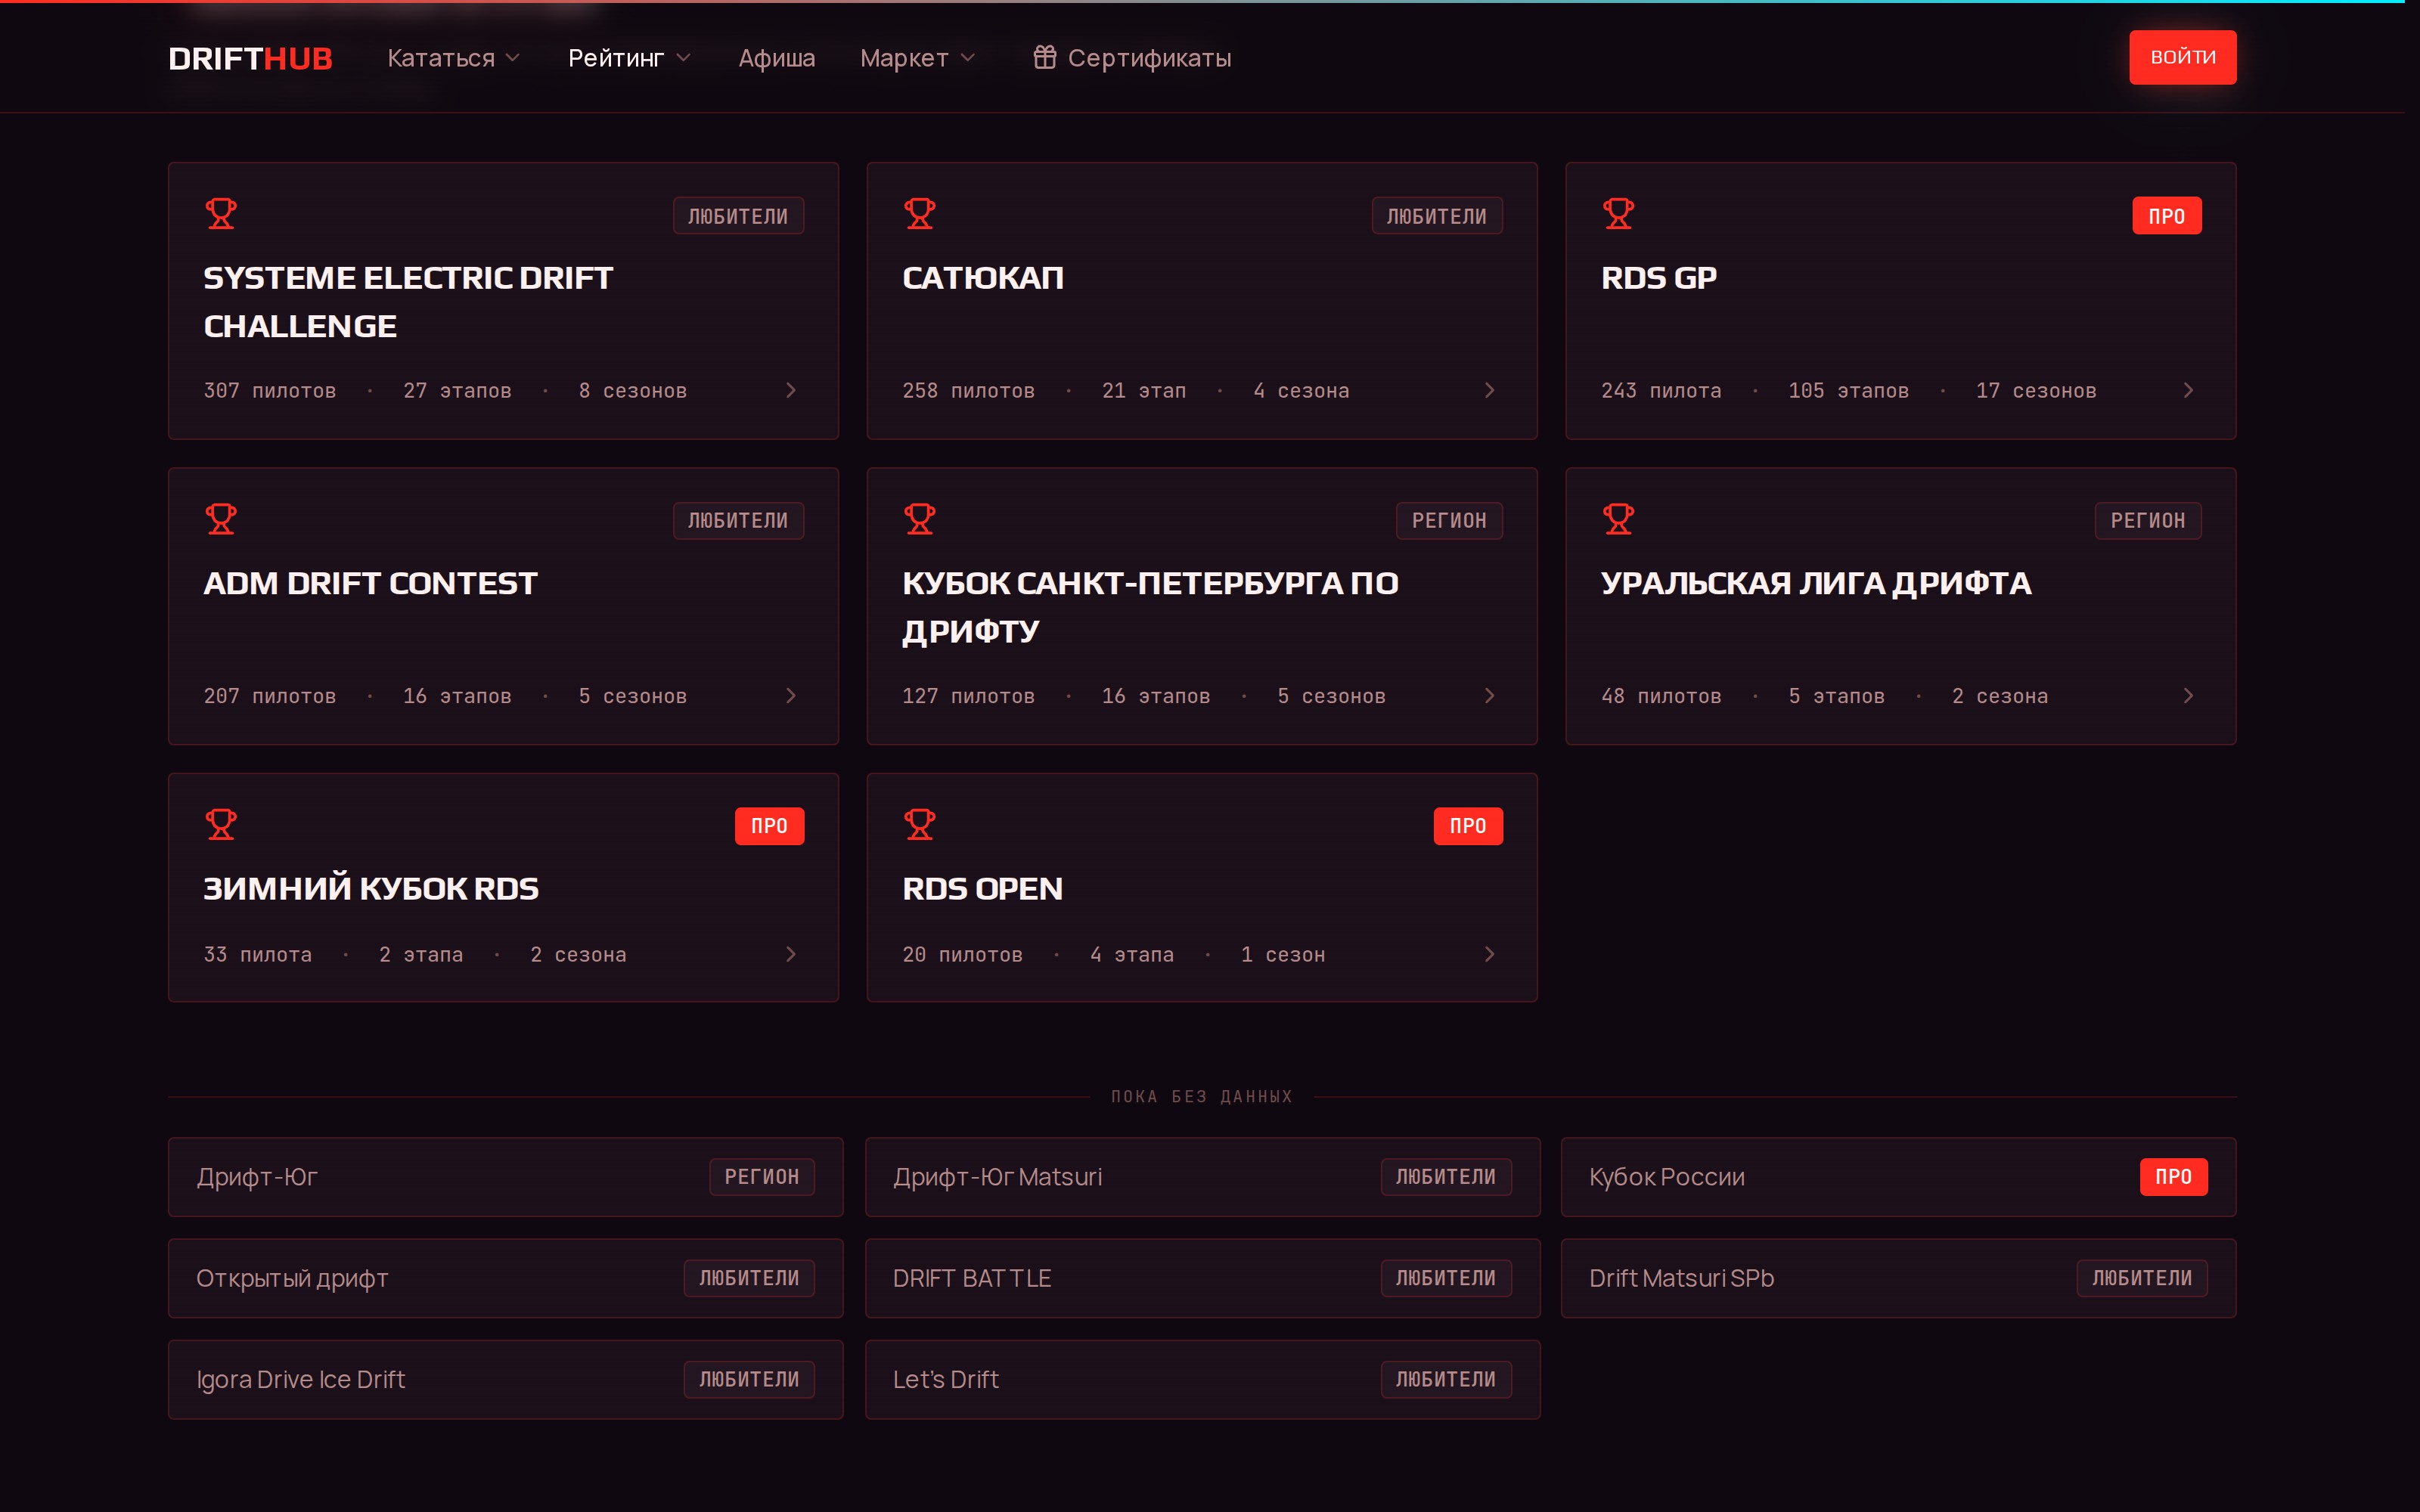2420x1512 pixels.
Task: Click the trophy icon on the RDS Open card
Action: [x=919, y=824]
